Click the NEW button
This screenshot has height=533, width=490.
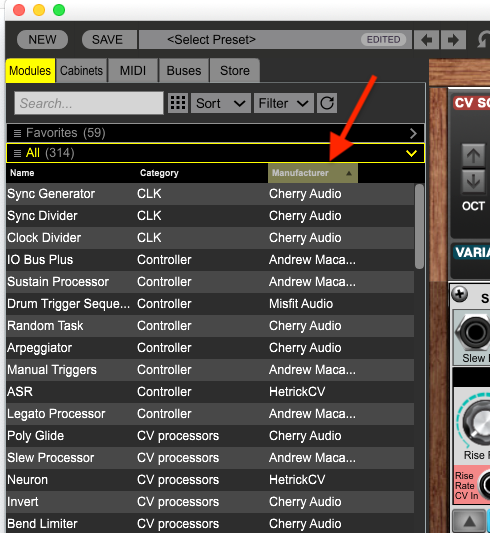(x=42, y=40)
